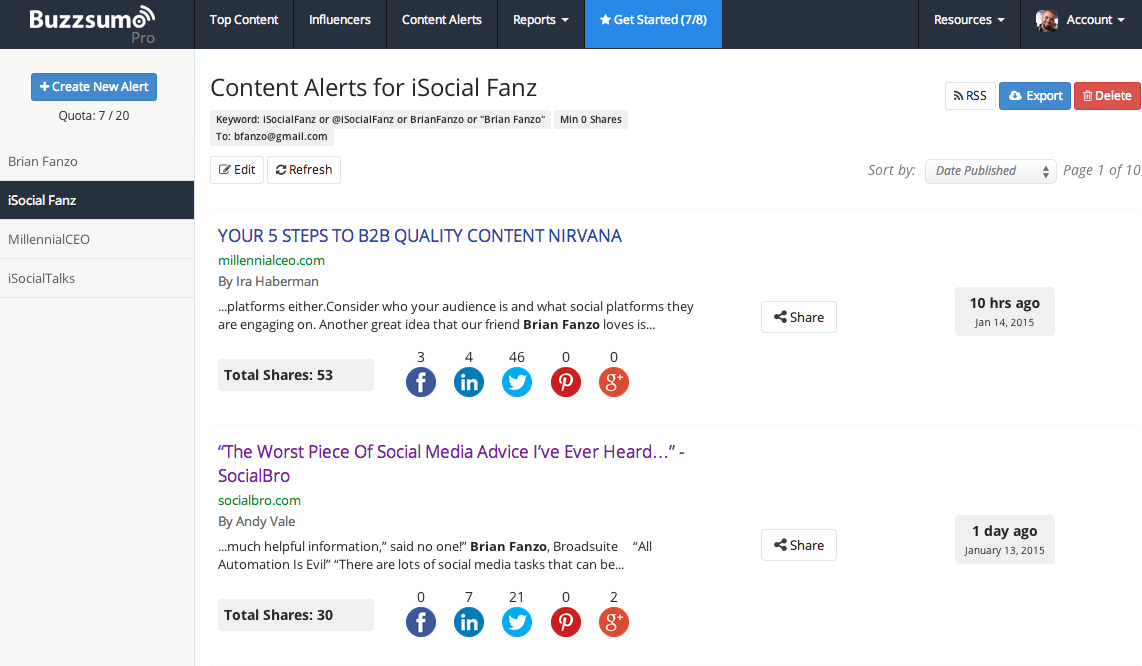Viewport: 1142px width, 666px height.
Task: Click the Keyword filter tag
Action: pos(380,120)
